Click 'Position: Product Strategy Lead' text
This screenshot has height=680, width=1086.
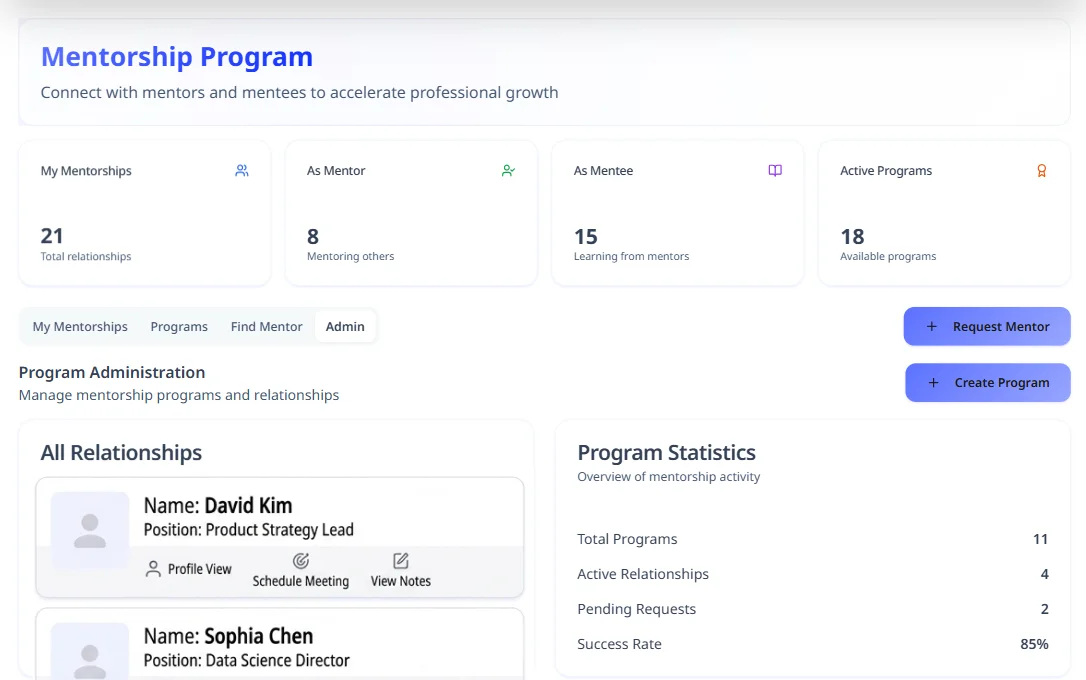click(x=249, y=530)
